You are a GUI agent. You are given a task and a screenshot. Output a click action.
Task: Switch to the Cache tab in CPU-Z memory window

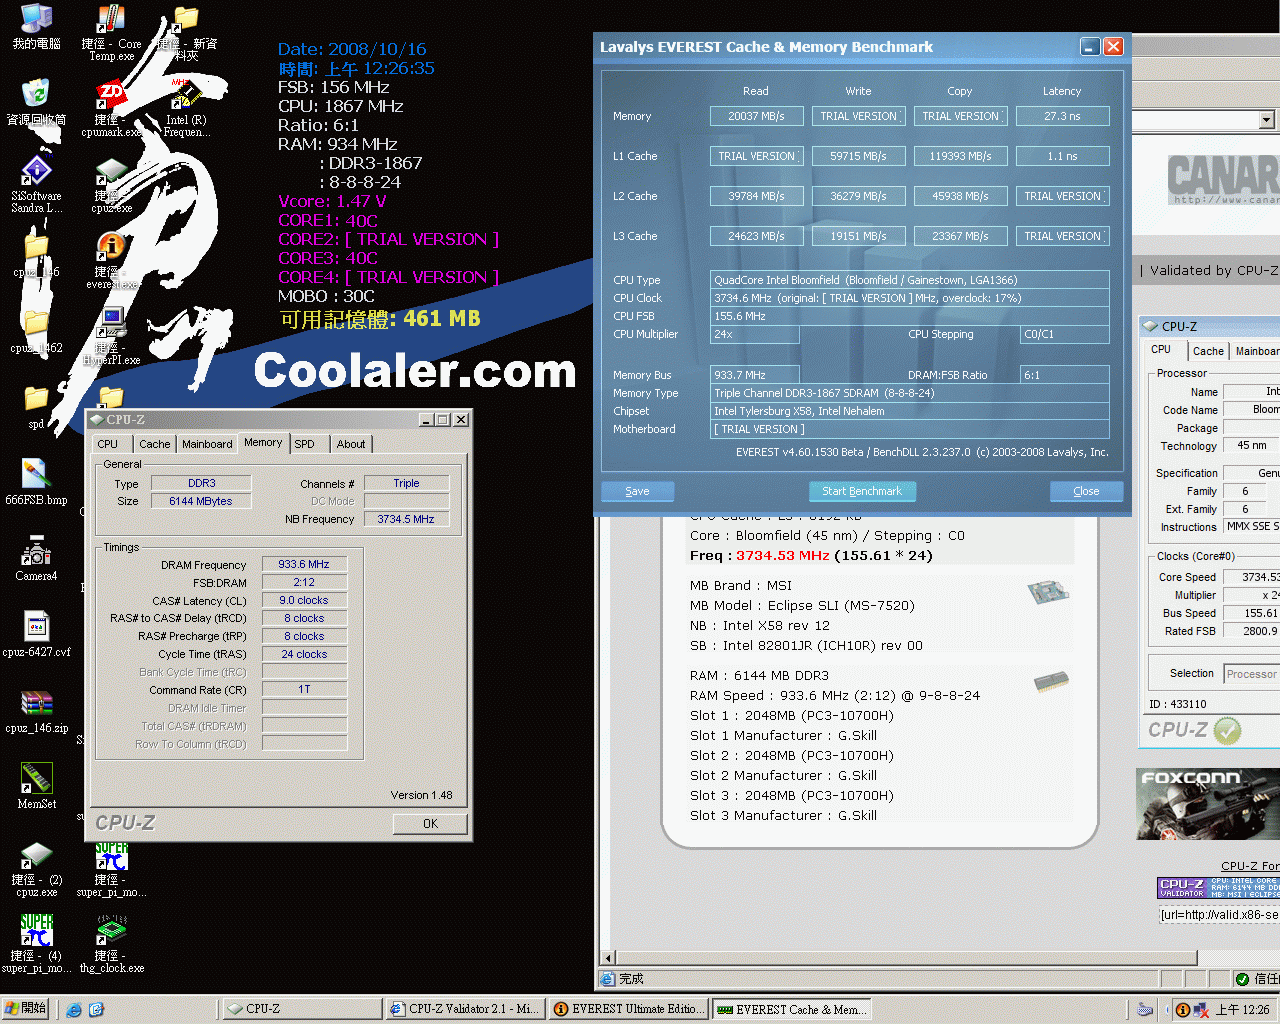click(x=155, y=444)
